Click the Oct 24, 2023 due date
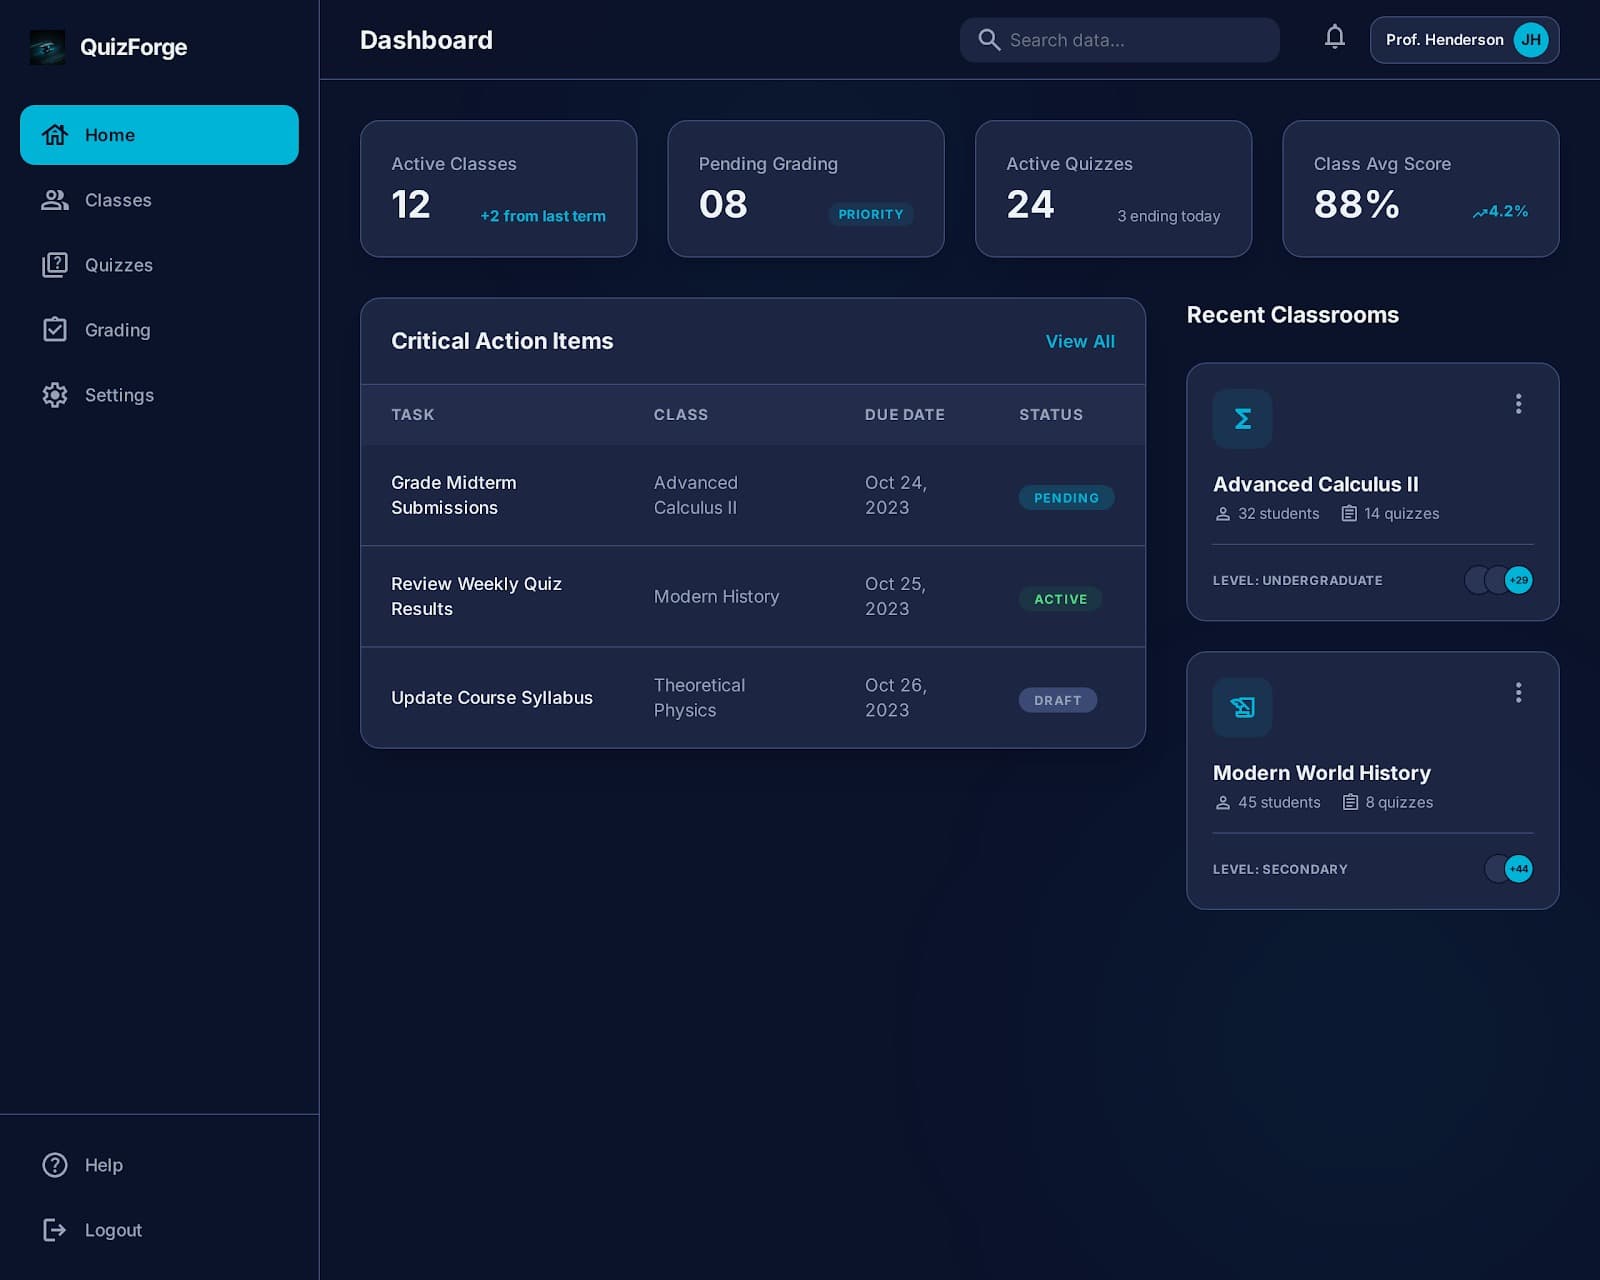This screenshot has width=1600, height=1280. [x=896, y=495]
